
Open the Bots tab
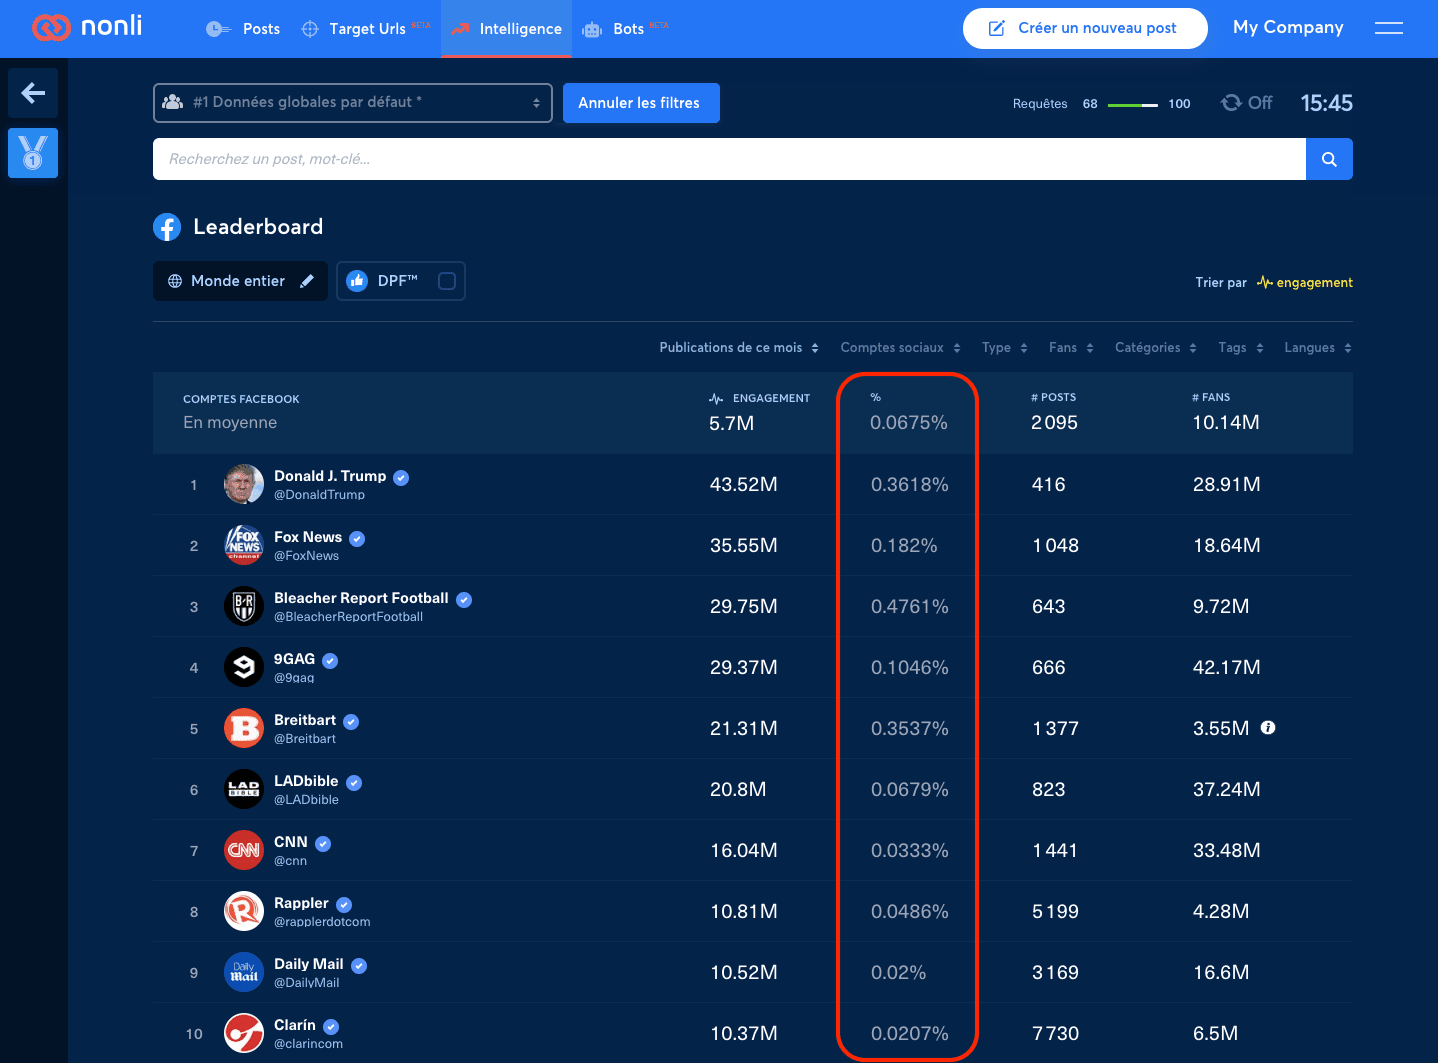point(626,29)
